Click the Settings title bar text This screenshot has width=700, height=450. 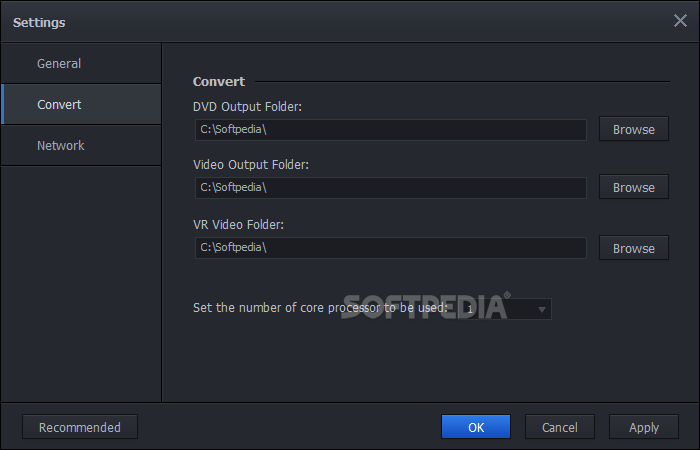39,22
